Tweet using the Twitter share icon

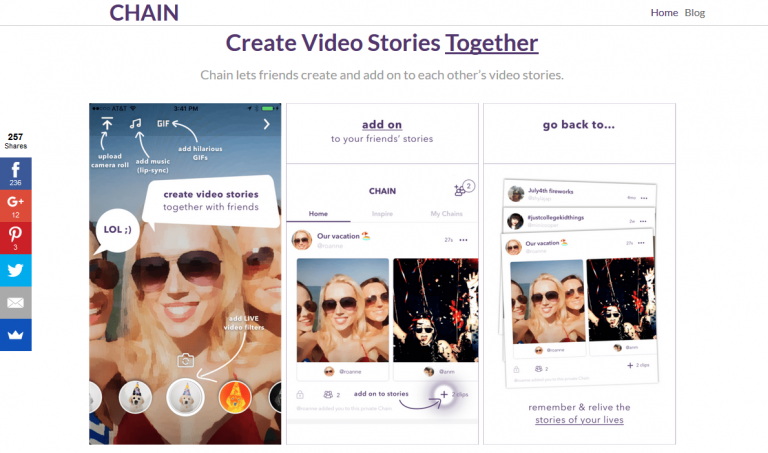pos(16,270)
